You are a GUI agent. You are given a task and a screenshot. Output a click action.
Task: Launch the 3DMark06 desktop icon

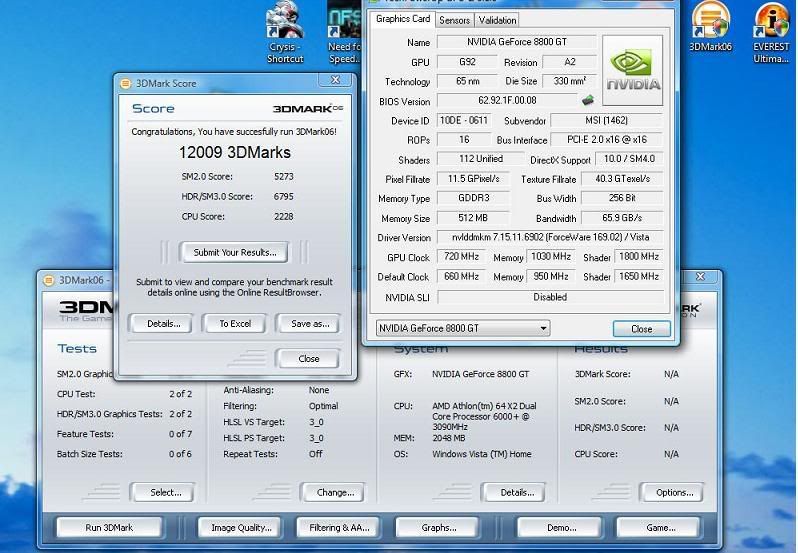[710, 26]
